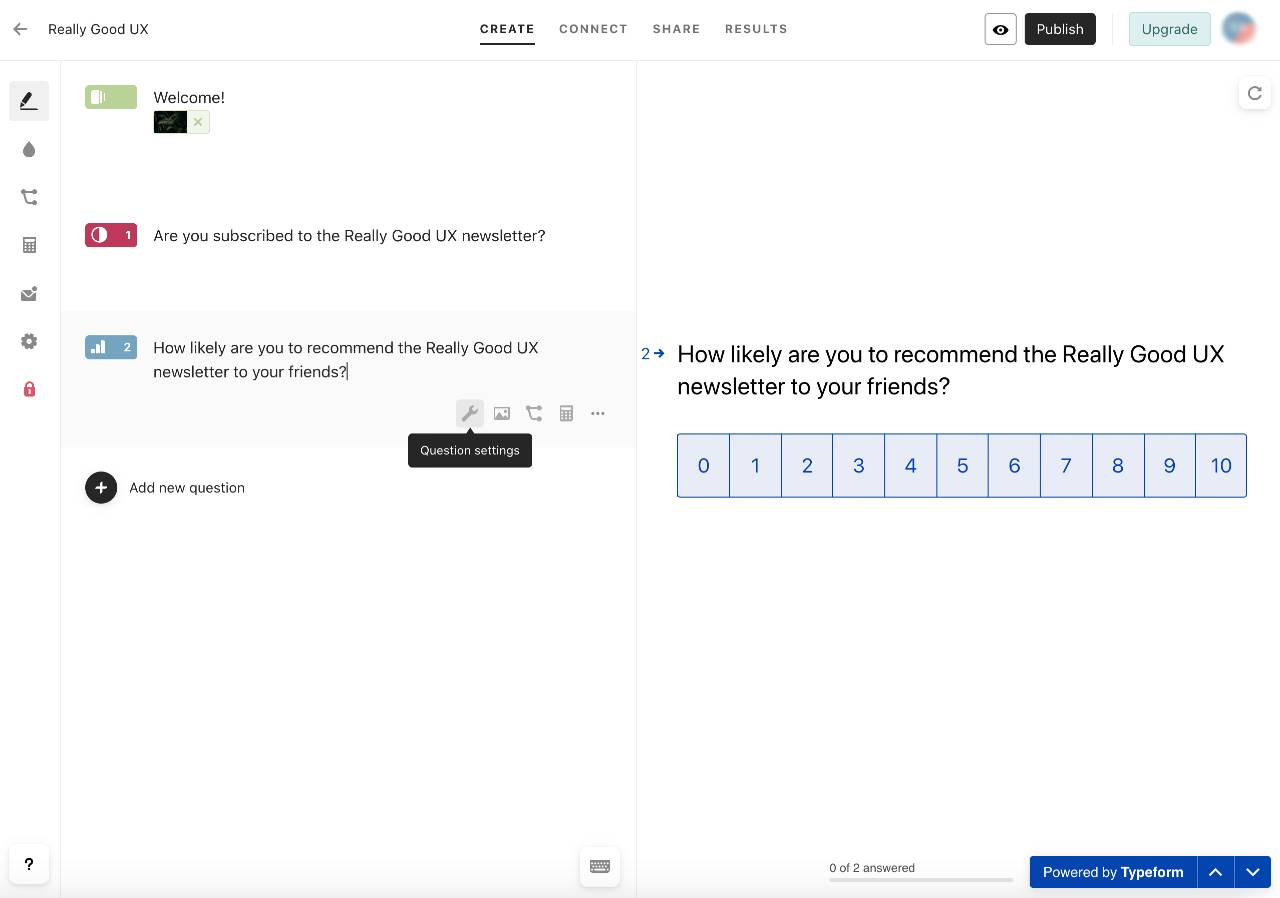Select rating 3 on the opinion scale
The width and height of the screenshot is (1280, 898).
pyautogui.click(x=858, y=465)
